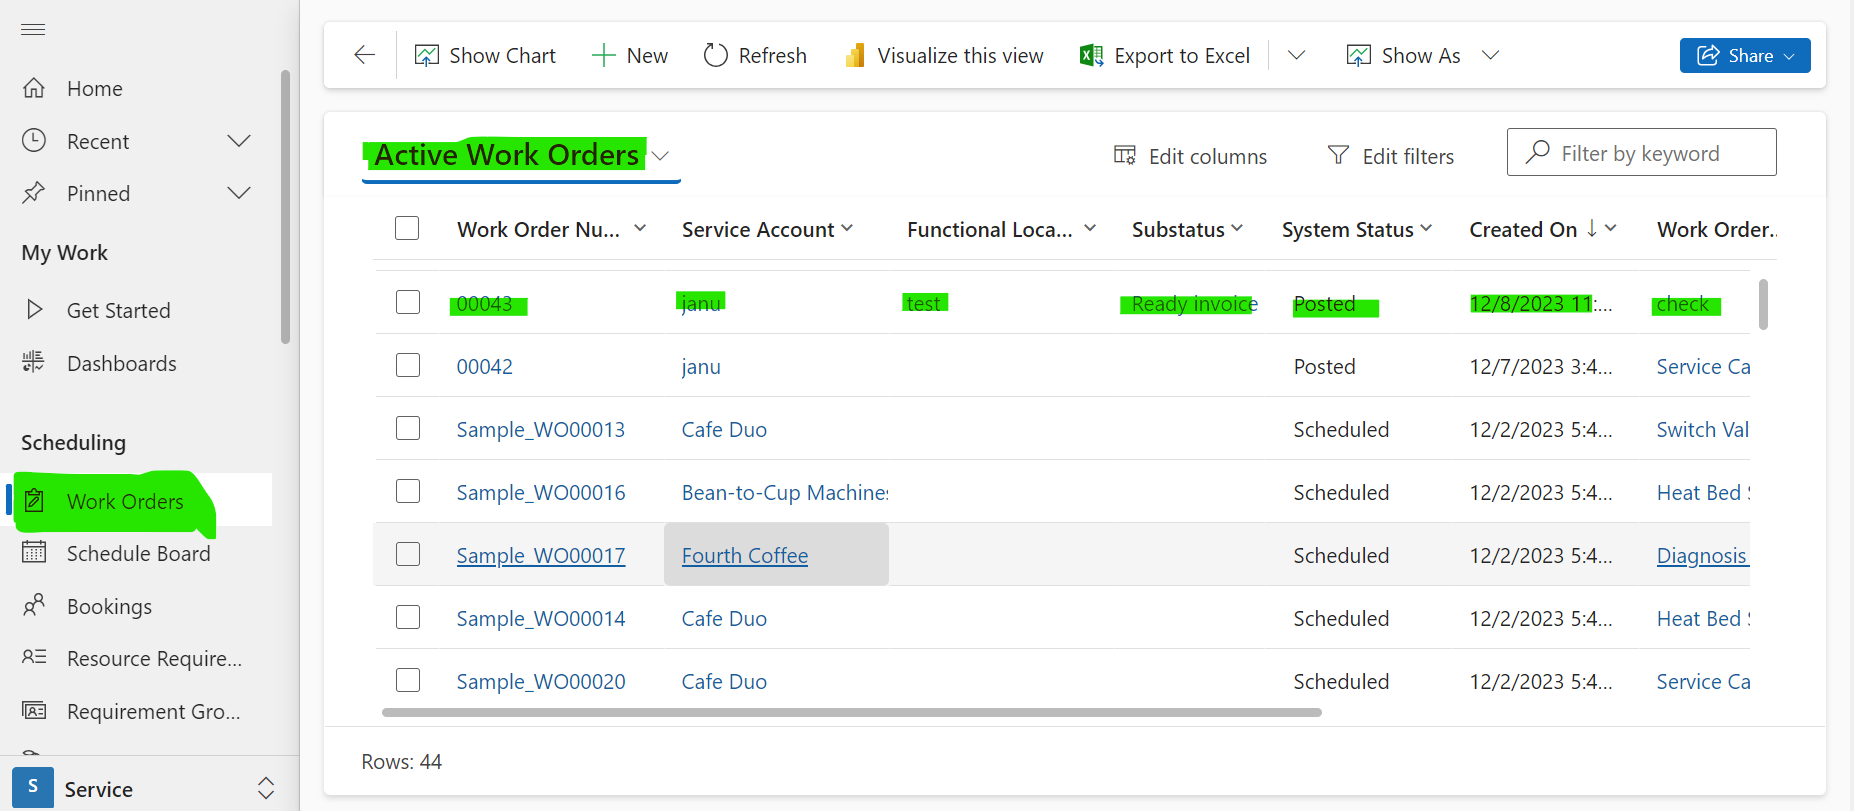Select checkbox for Sample_WO00017
The image size is (1854, 811).
(x=408, y=553)
